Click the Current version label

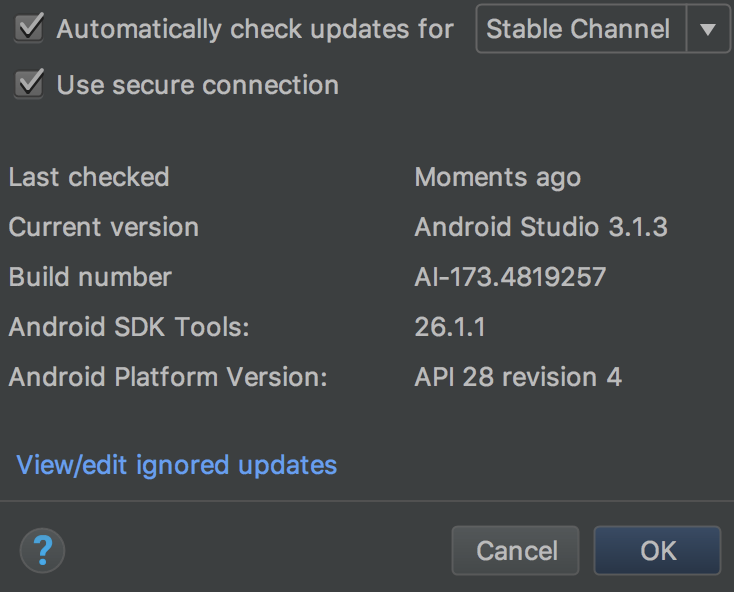tap(104, 227)
